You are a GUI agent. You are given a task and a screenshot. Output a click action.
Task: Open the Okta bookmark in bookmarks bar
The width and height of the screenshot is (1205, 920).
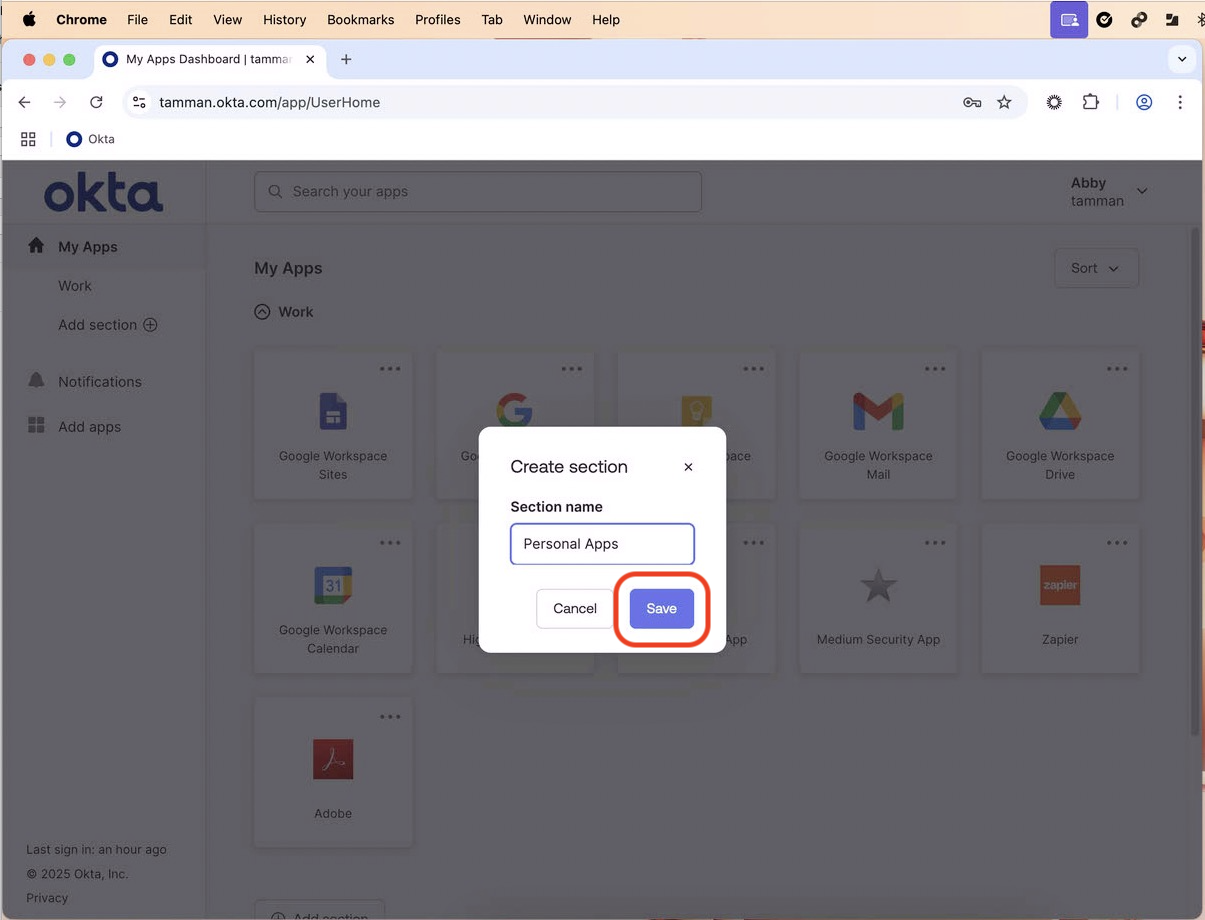click(x=90, y=139)
